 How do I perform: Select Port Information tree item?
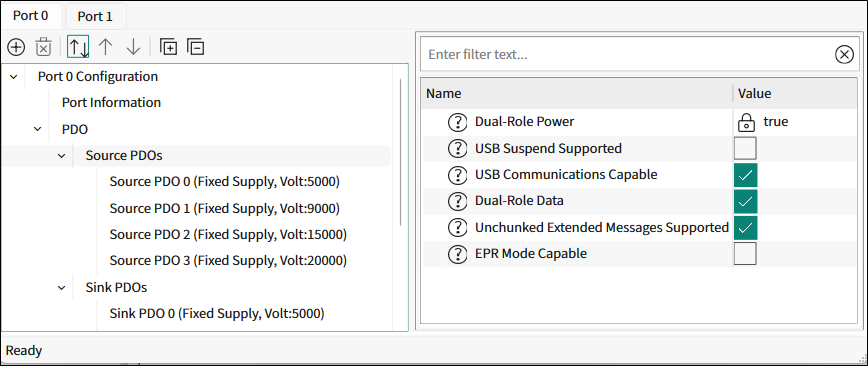[111, 102]
